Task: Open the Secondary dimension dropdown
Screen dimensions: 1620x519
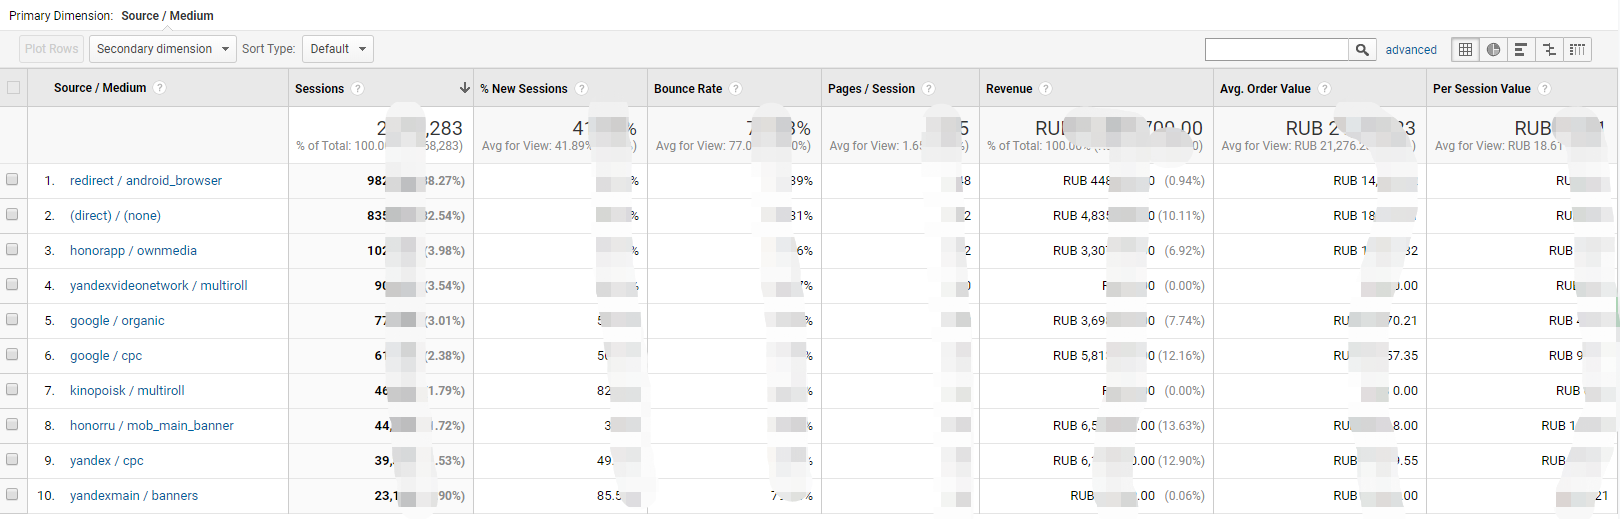Action: tap(162, 49)
